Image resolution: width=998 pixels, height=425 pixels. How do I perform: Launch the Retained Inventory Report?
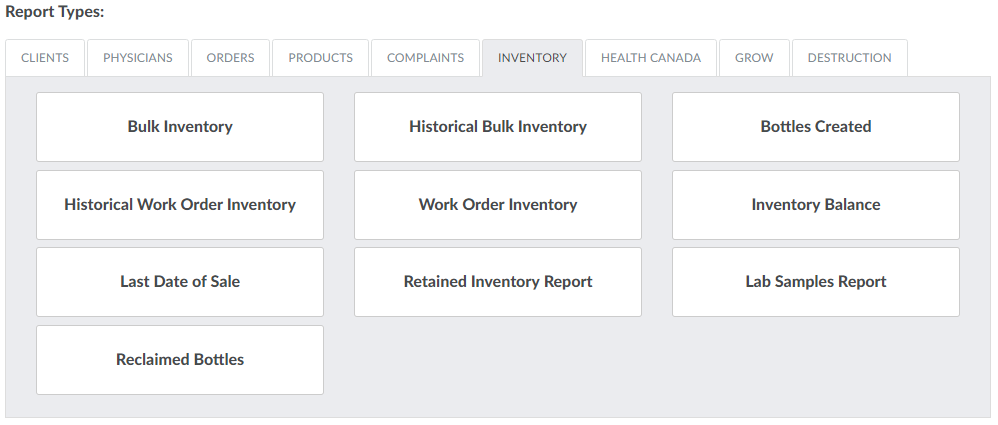point(498,282)
